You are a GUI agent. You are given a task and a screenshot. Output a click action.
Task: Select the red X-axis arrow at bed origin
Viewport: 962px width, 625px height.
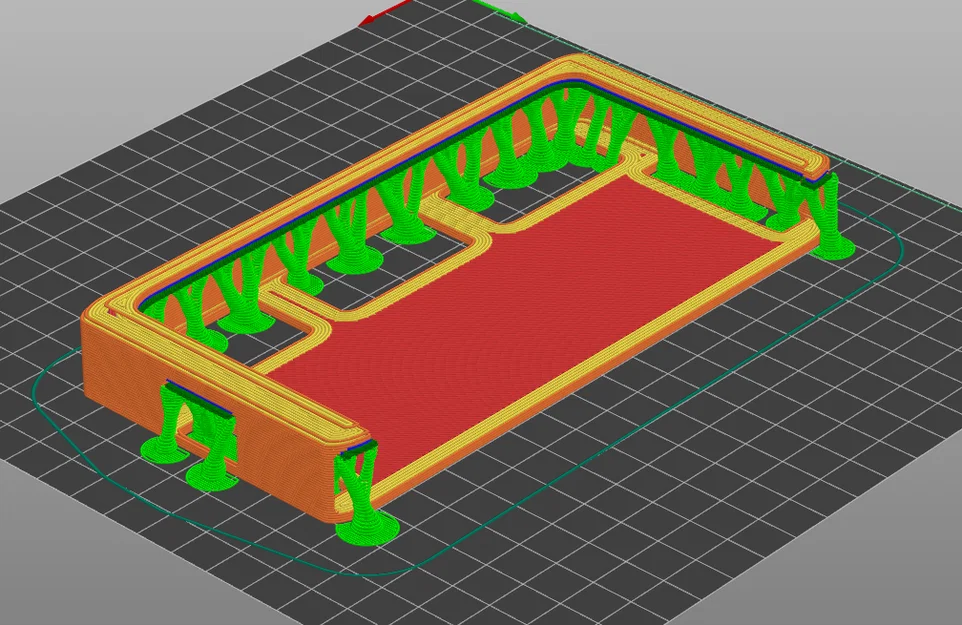385,12
